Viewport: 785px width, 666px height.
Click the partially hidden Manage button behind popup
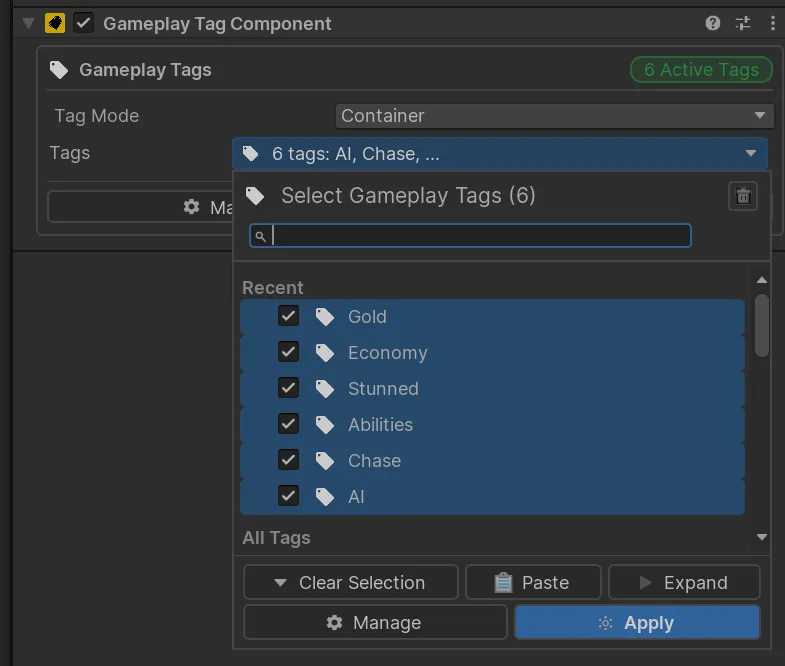(x=140, y=206)
